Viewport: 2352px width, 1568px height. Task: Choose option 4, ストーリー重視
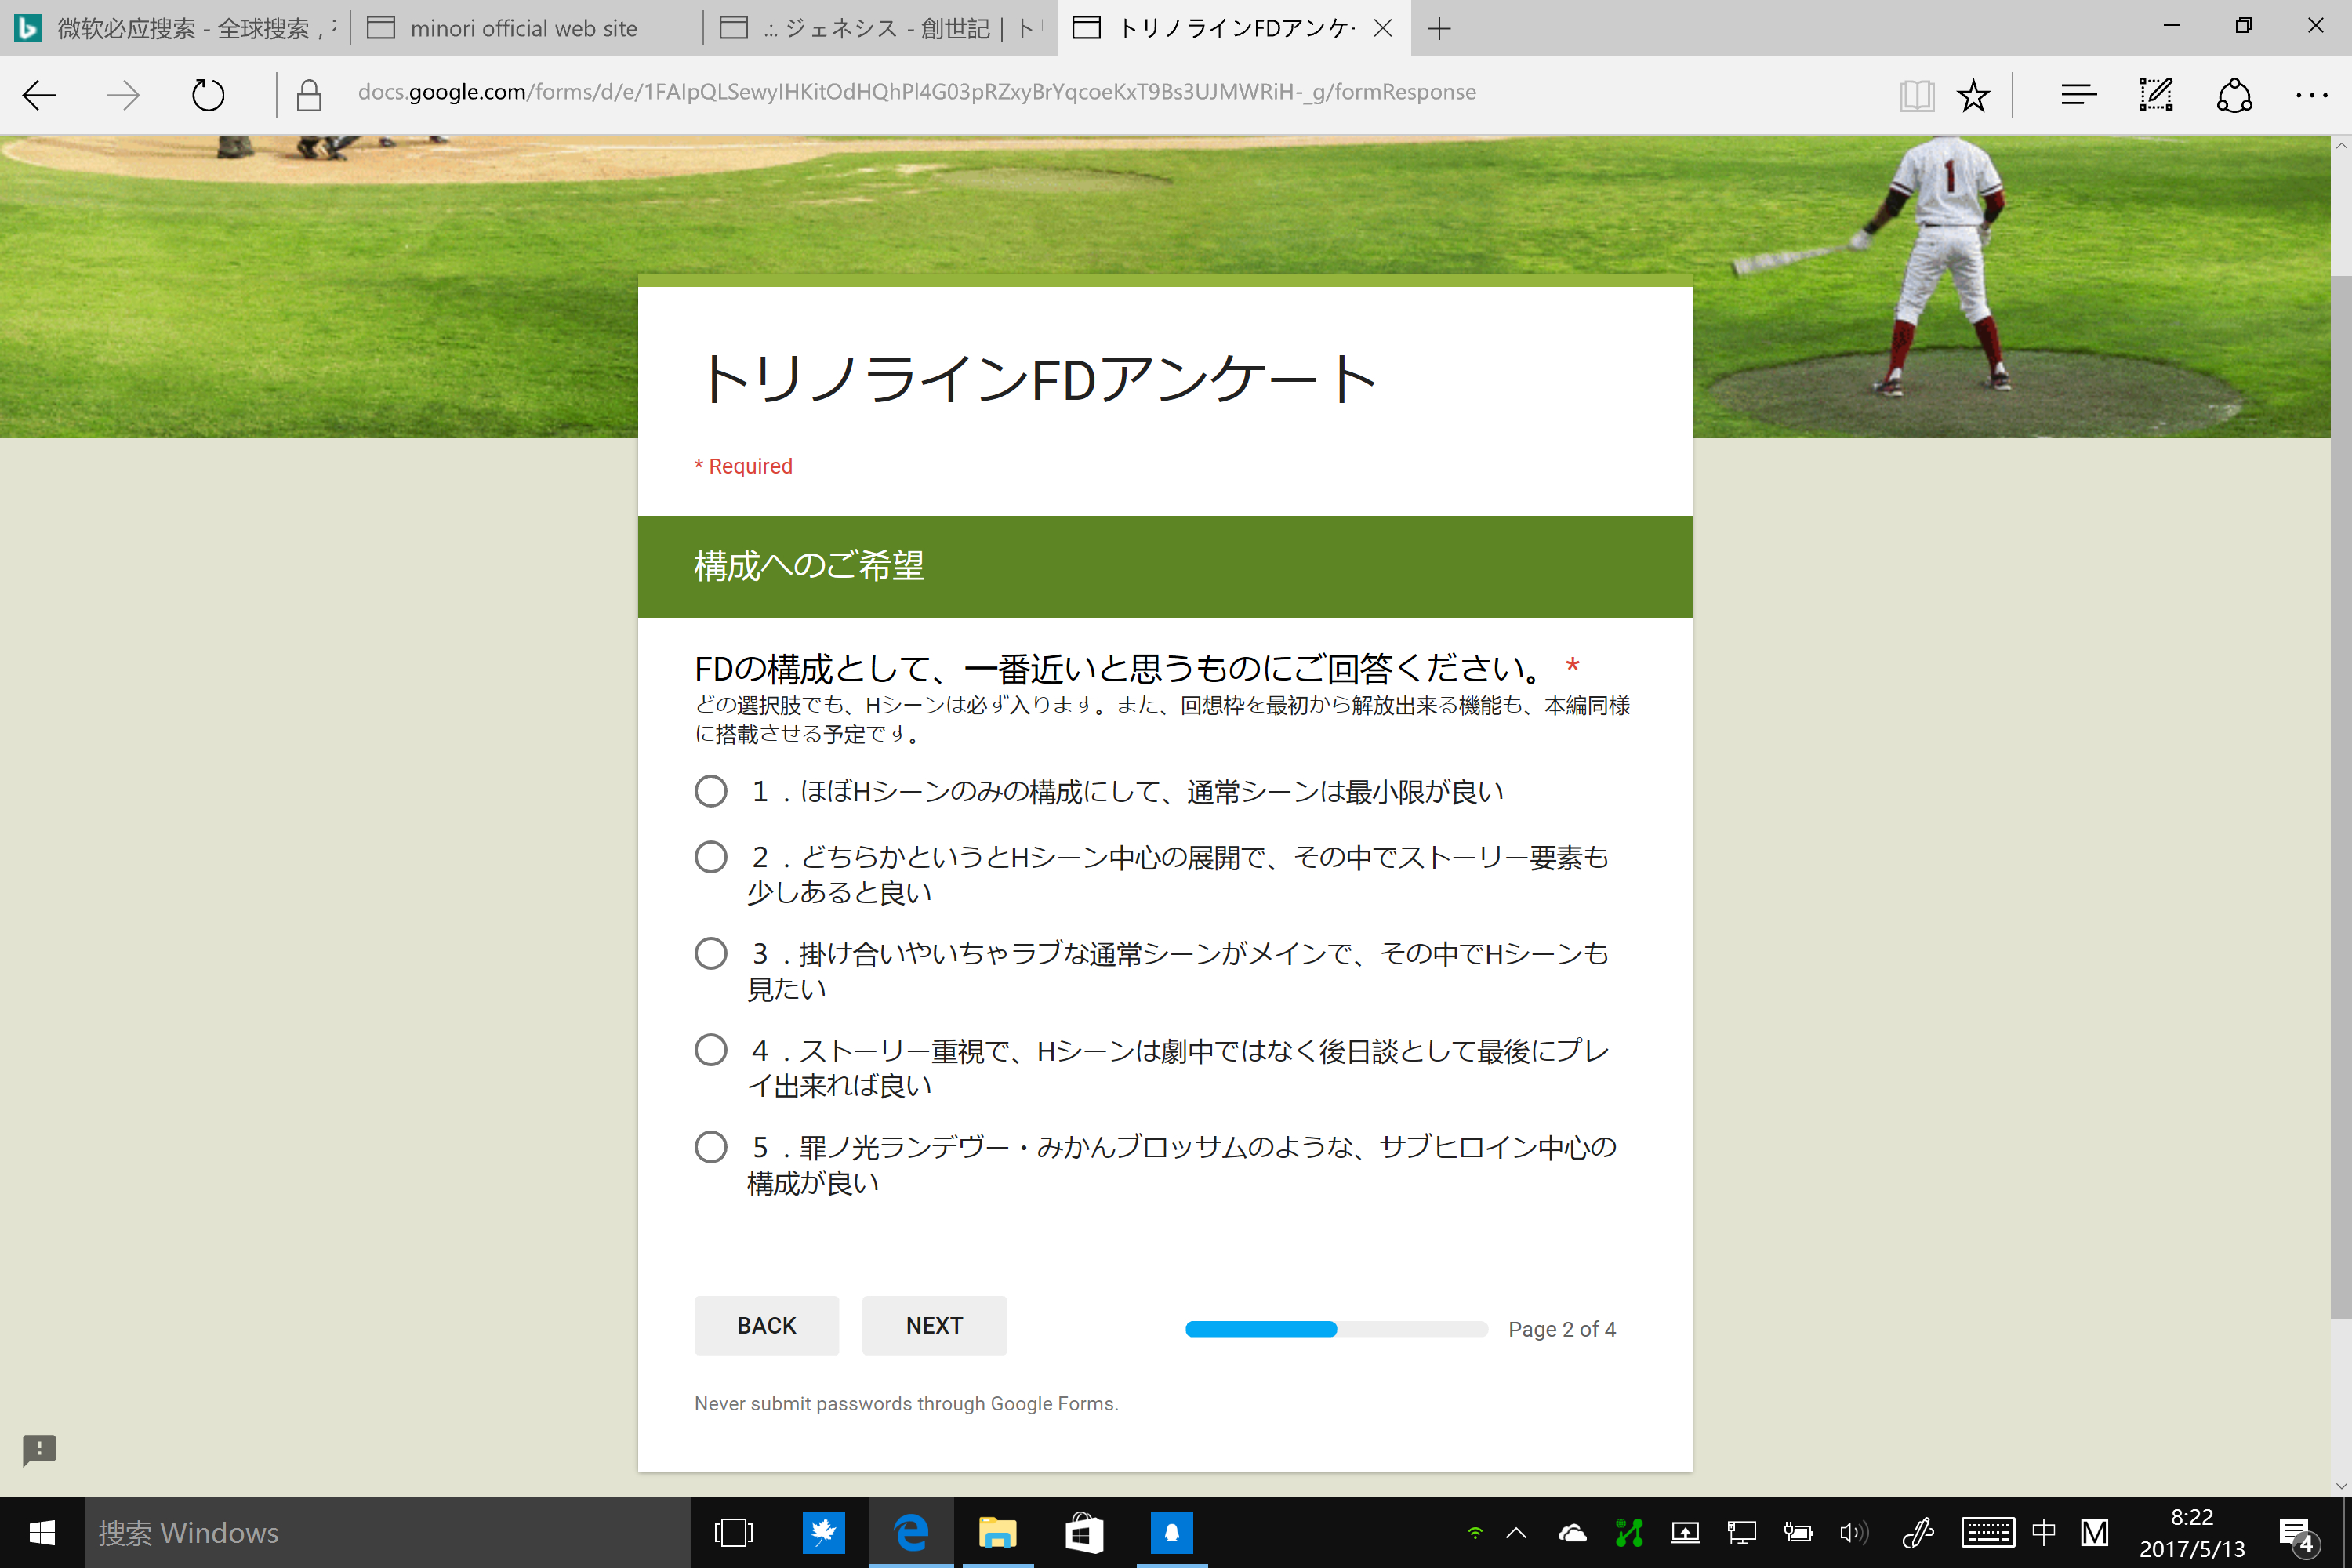[x=711, y=1050]
